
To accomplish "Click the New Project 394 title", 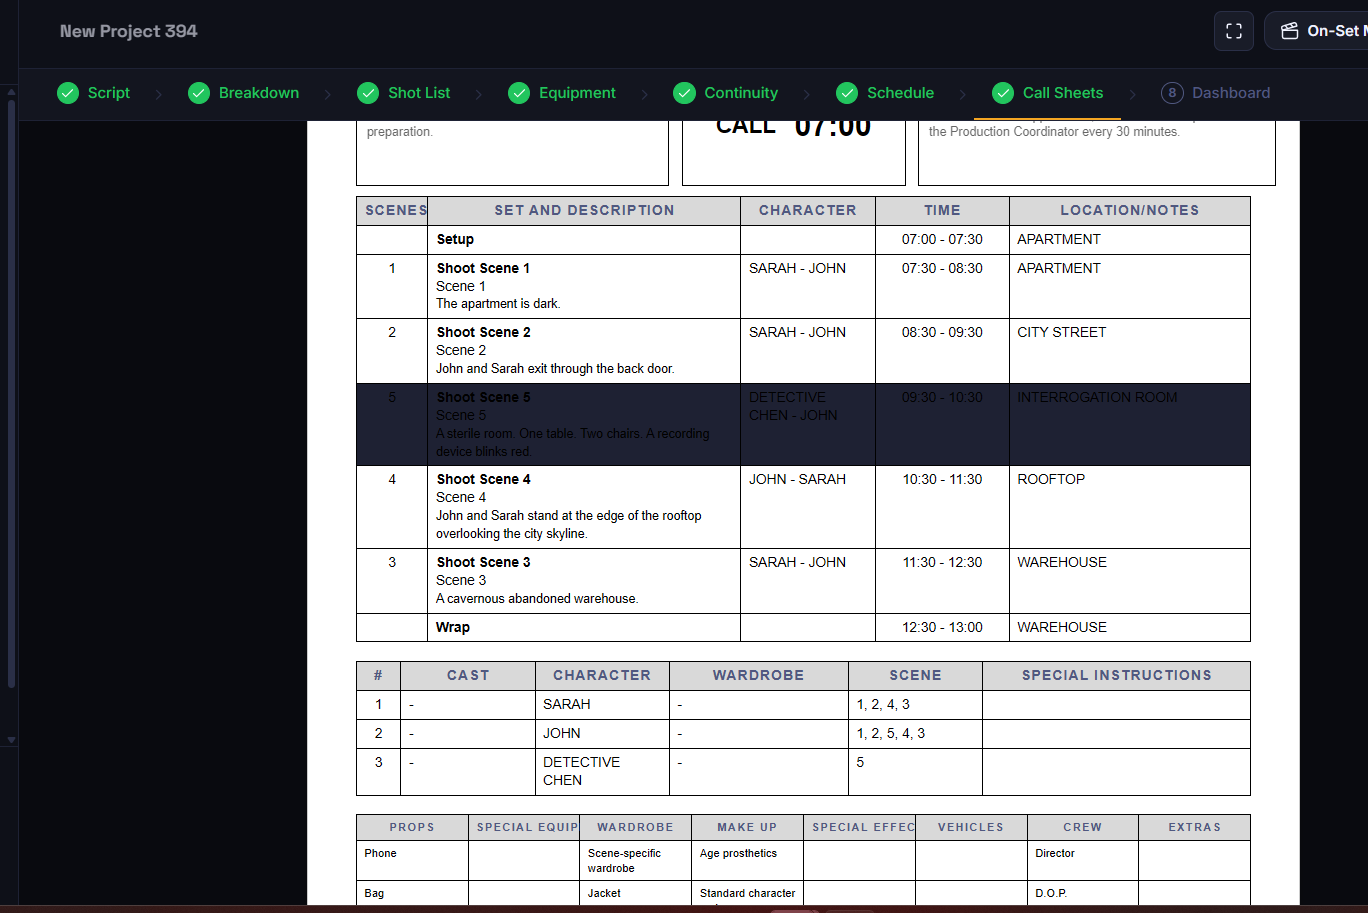I will tap(128, 31).
